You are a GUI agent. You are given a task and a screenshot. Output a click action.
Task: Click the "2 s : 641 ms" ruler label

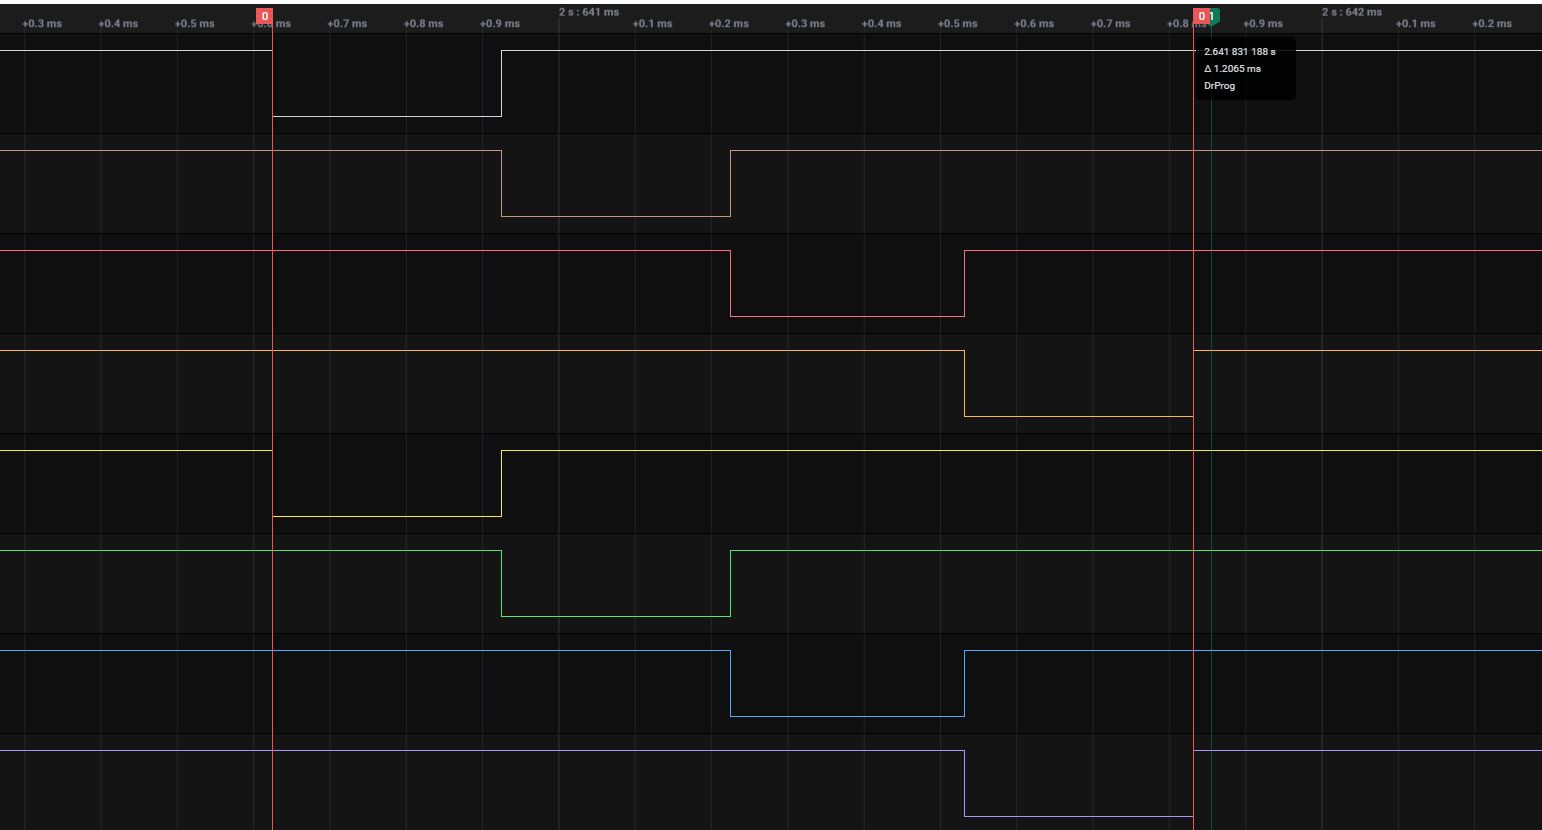[588, 12]
